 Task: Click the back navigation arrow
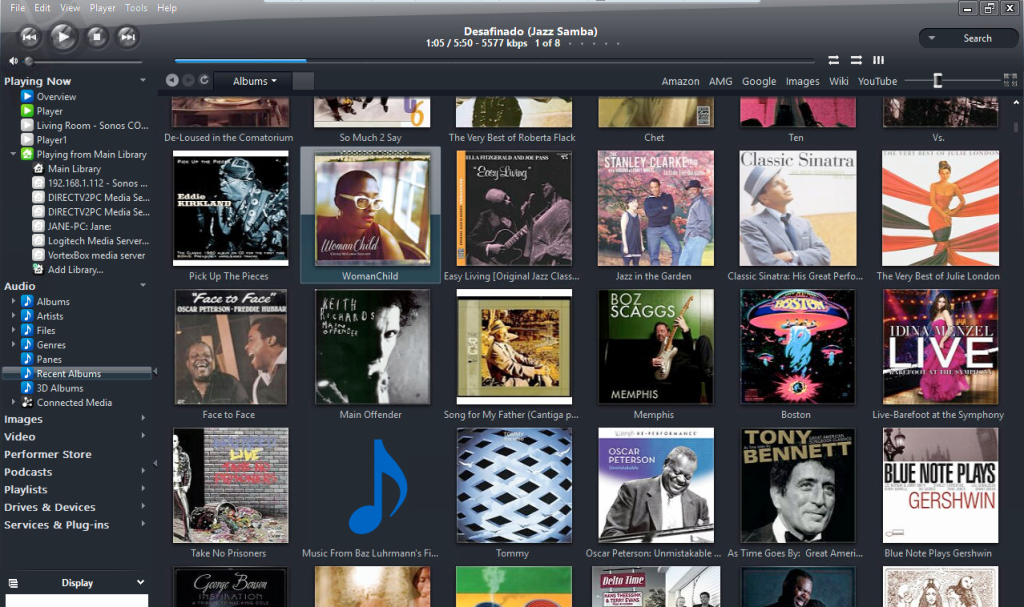(x=172, y=80)
